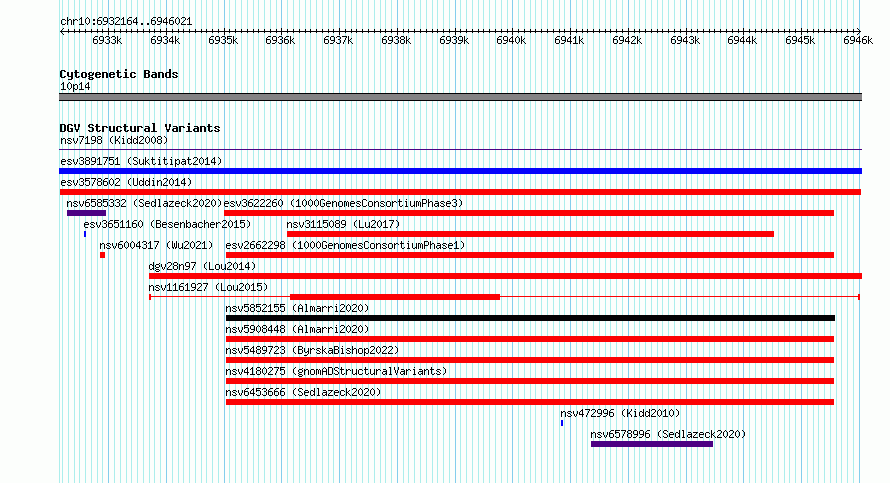
Task: Click the thick red nsv1161927 segment
Action: pos(395,297)
